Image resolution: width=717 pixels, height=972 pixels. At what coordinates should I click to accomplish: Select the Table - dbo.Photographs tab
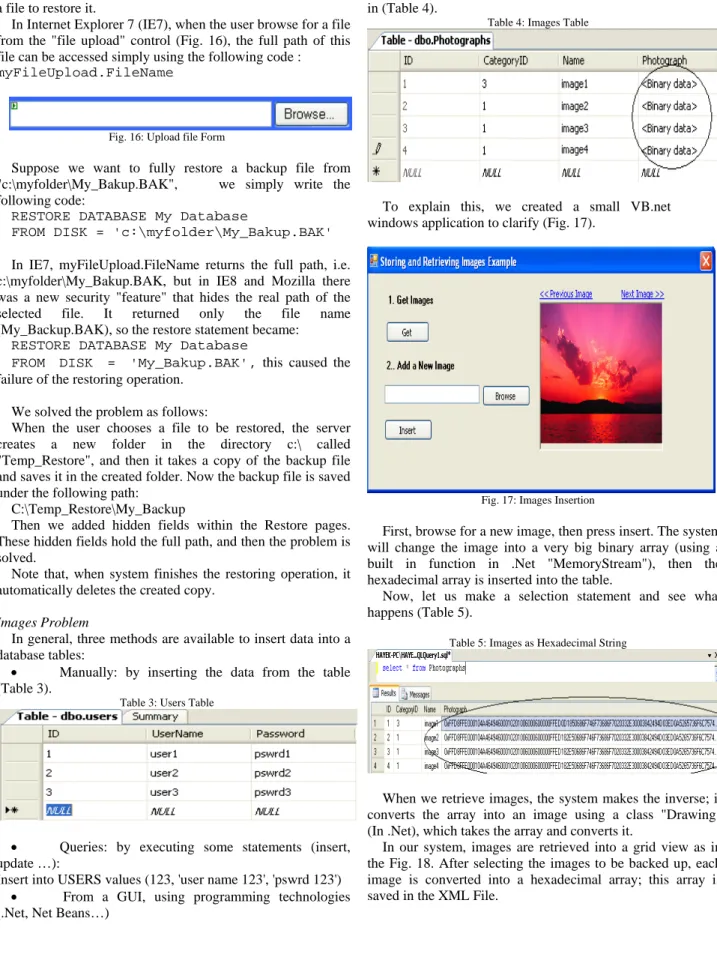[x=435, y=40]
